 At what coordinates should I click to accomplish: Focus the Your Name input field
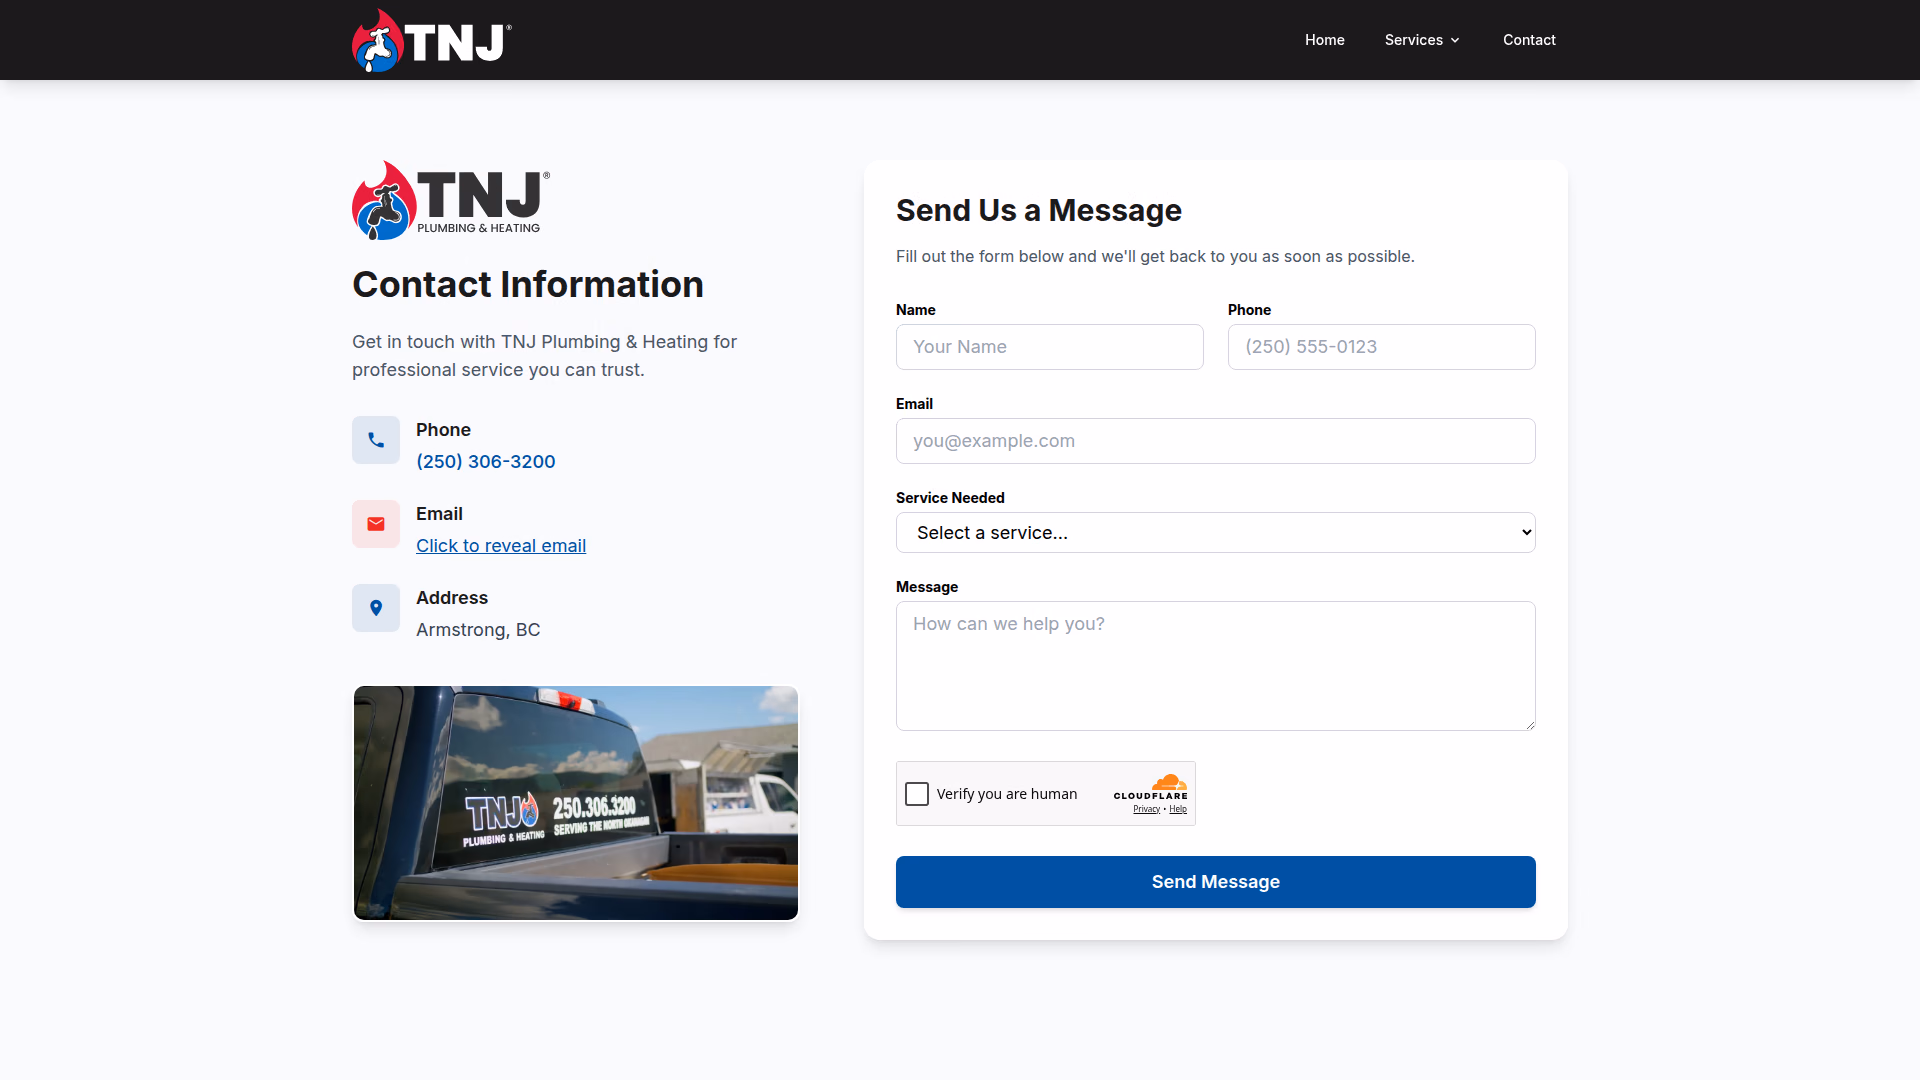coord(1050,347)
